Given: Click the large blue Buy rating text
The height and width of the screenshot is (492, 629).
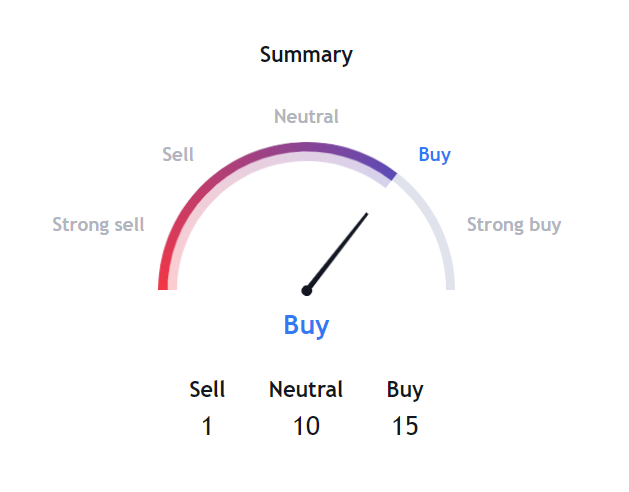Looking at the screenshot, I should pyautogui.click(x=306, y=325).
